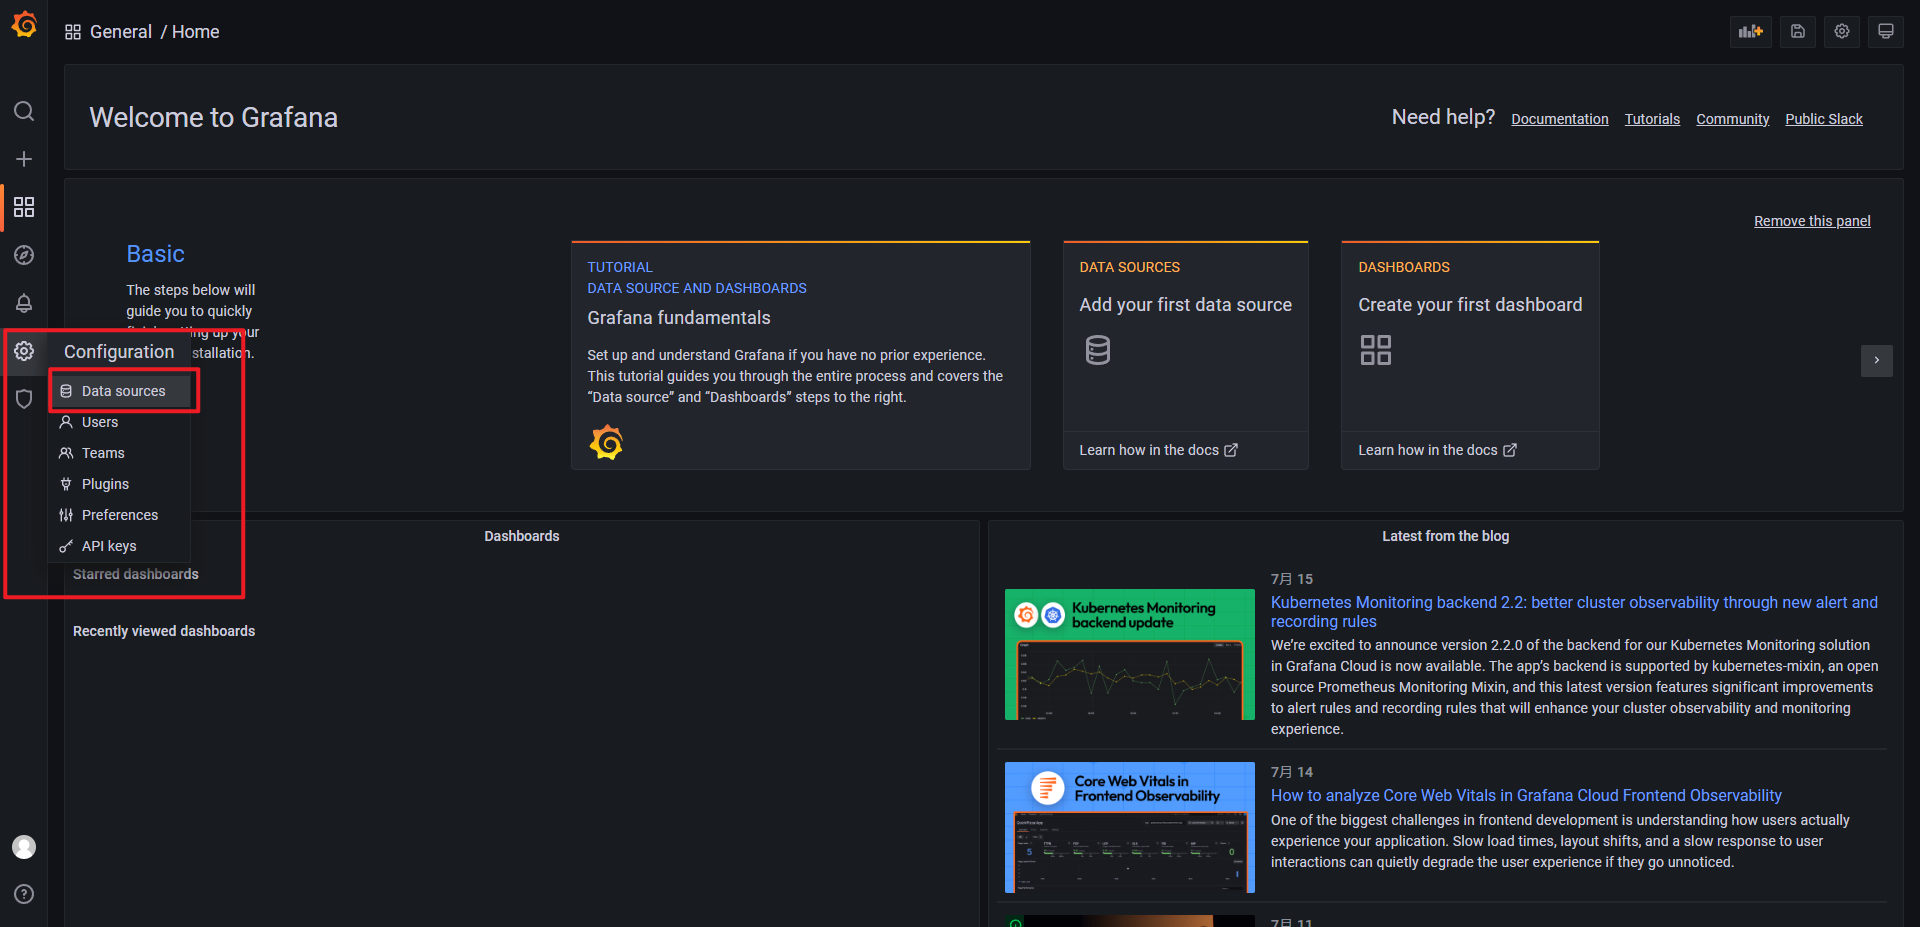Open the Help question mark icon

coord(24,894)
